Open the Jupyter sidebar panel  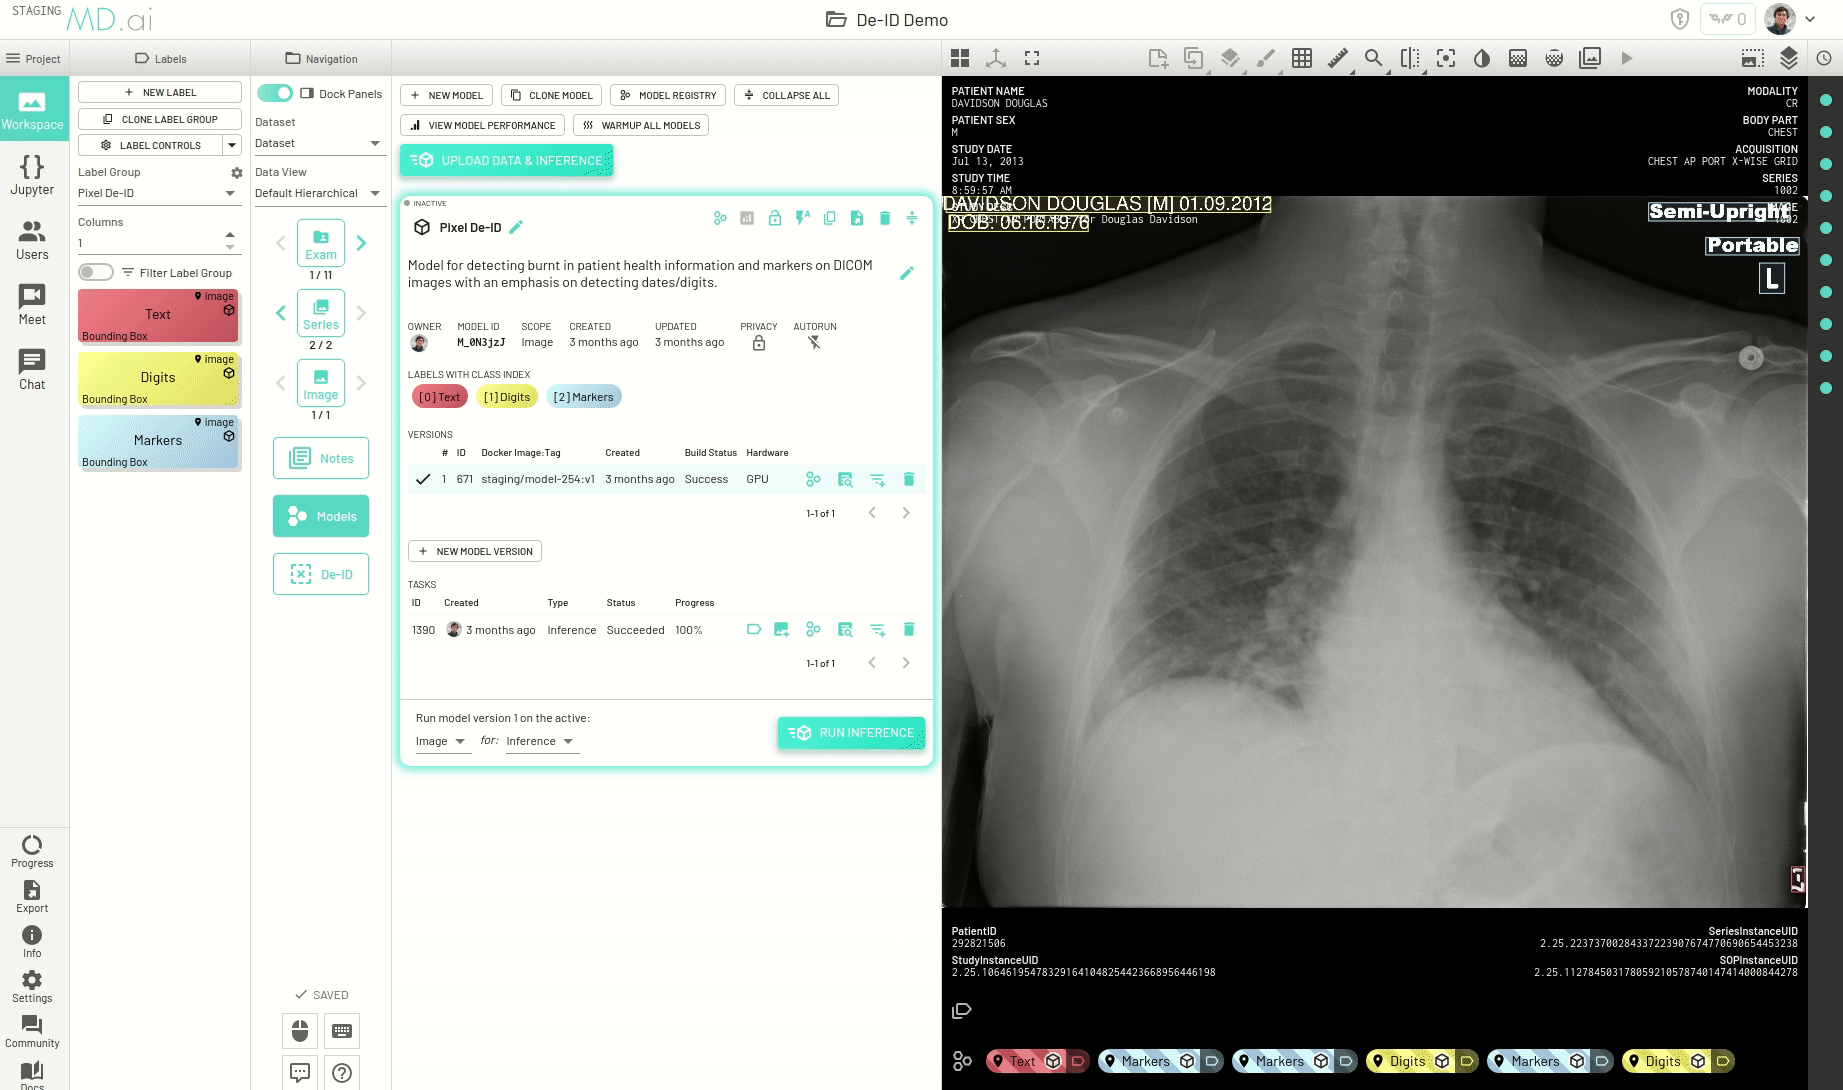tap(32, 175)
